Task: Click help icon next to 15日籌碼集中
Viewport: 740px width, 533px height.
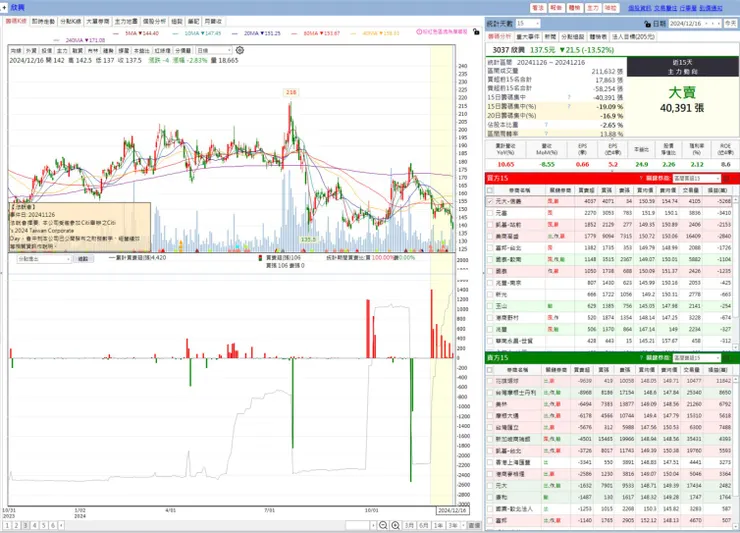Action: [x=569, y=97]
